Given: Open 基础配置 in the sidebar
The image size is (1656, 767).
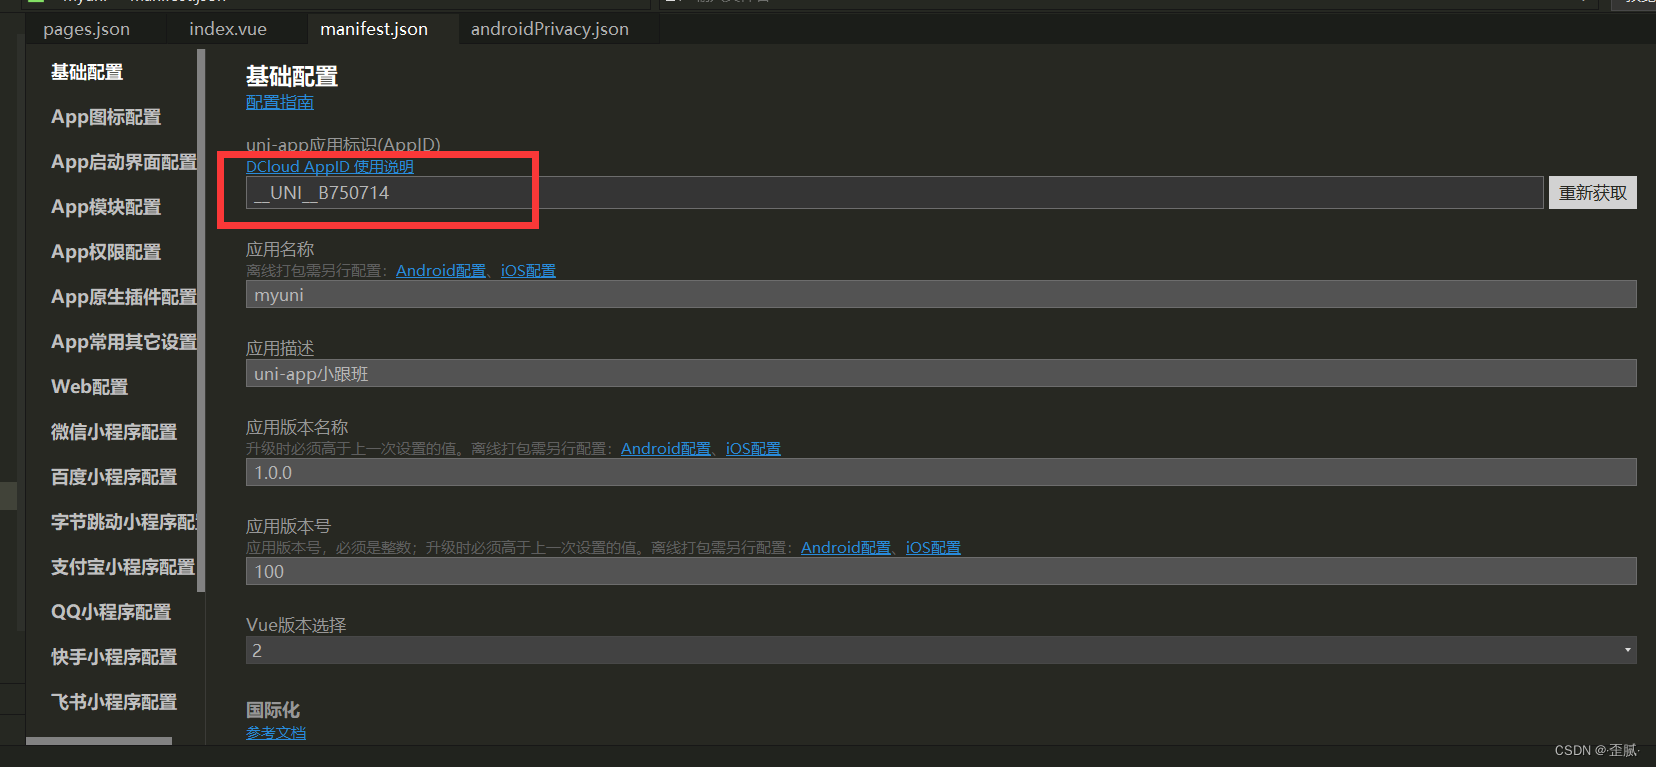Looking at the screenshot, I should pyautogui.click(x=87, y=72).
